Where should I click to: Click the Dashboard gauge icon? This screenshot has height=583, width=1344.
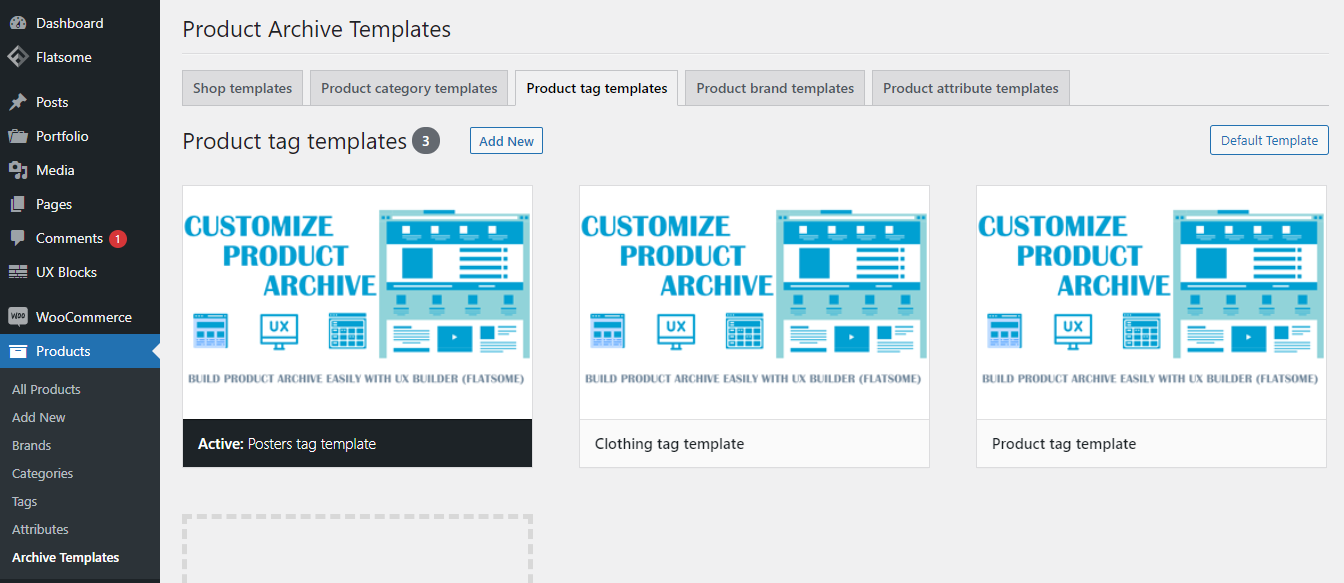[x=18, y=23]
